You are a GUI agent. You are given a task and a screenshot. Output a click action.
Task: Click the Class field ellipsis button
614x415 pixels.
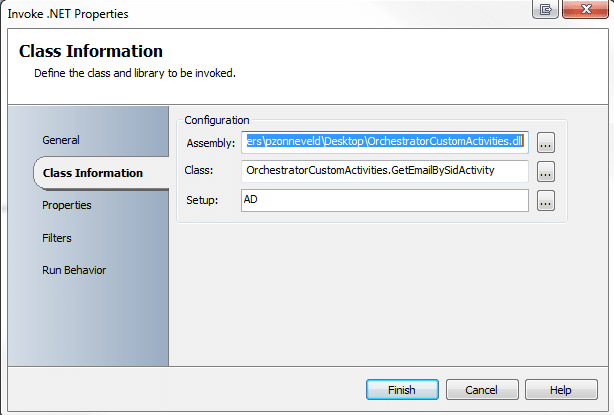point(545,172)
